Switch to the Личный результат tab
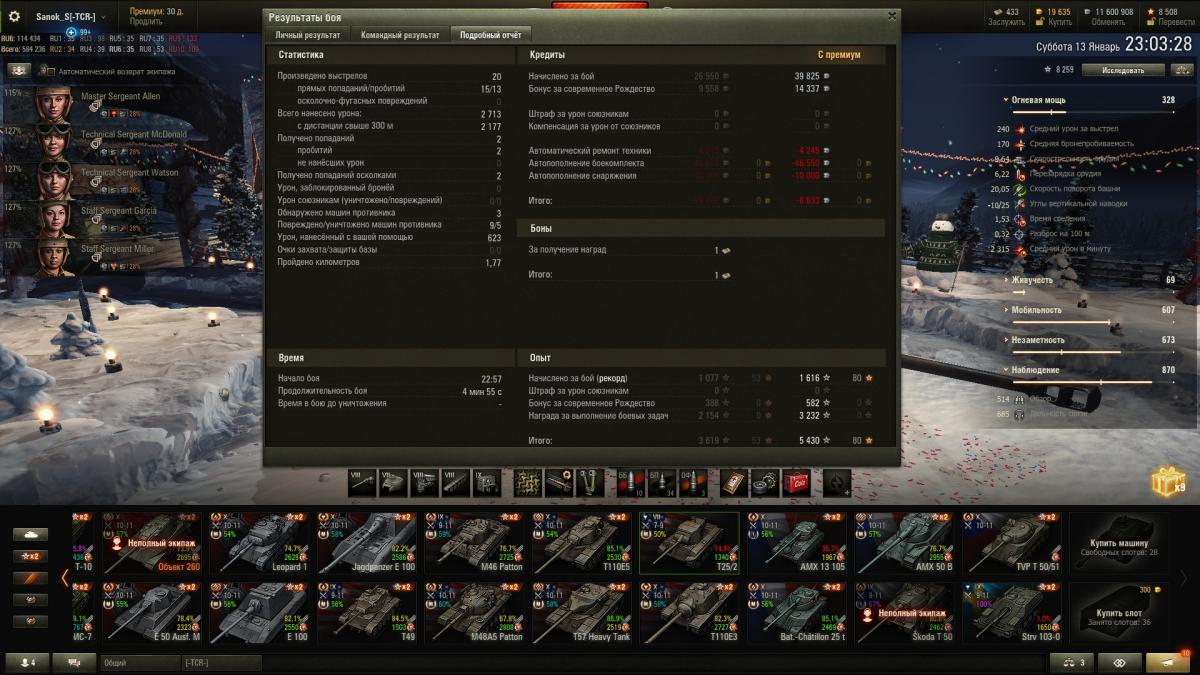 308,34
